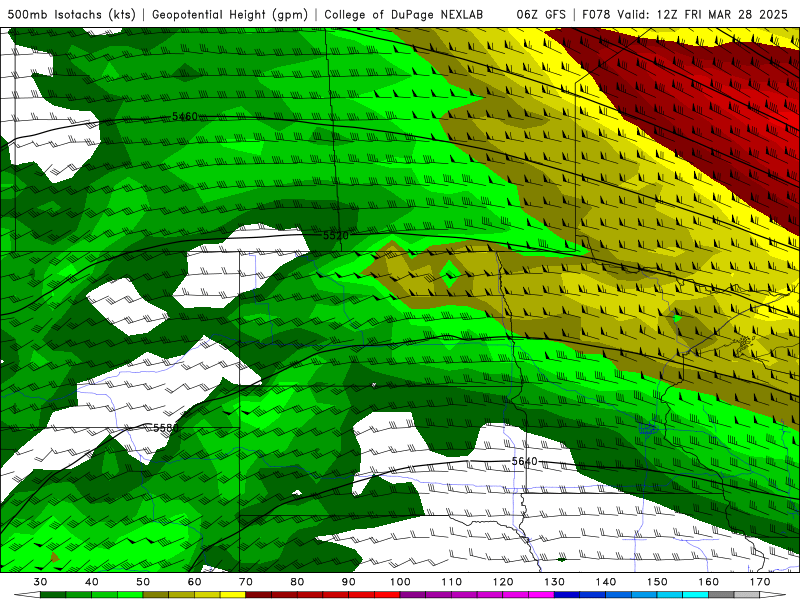800x600 pixels.
Task: Click the 160 value on the color scale
Action: click(709, 582)
